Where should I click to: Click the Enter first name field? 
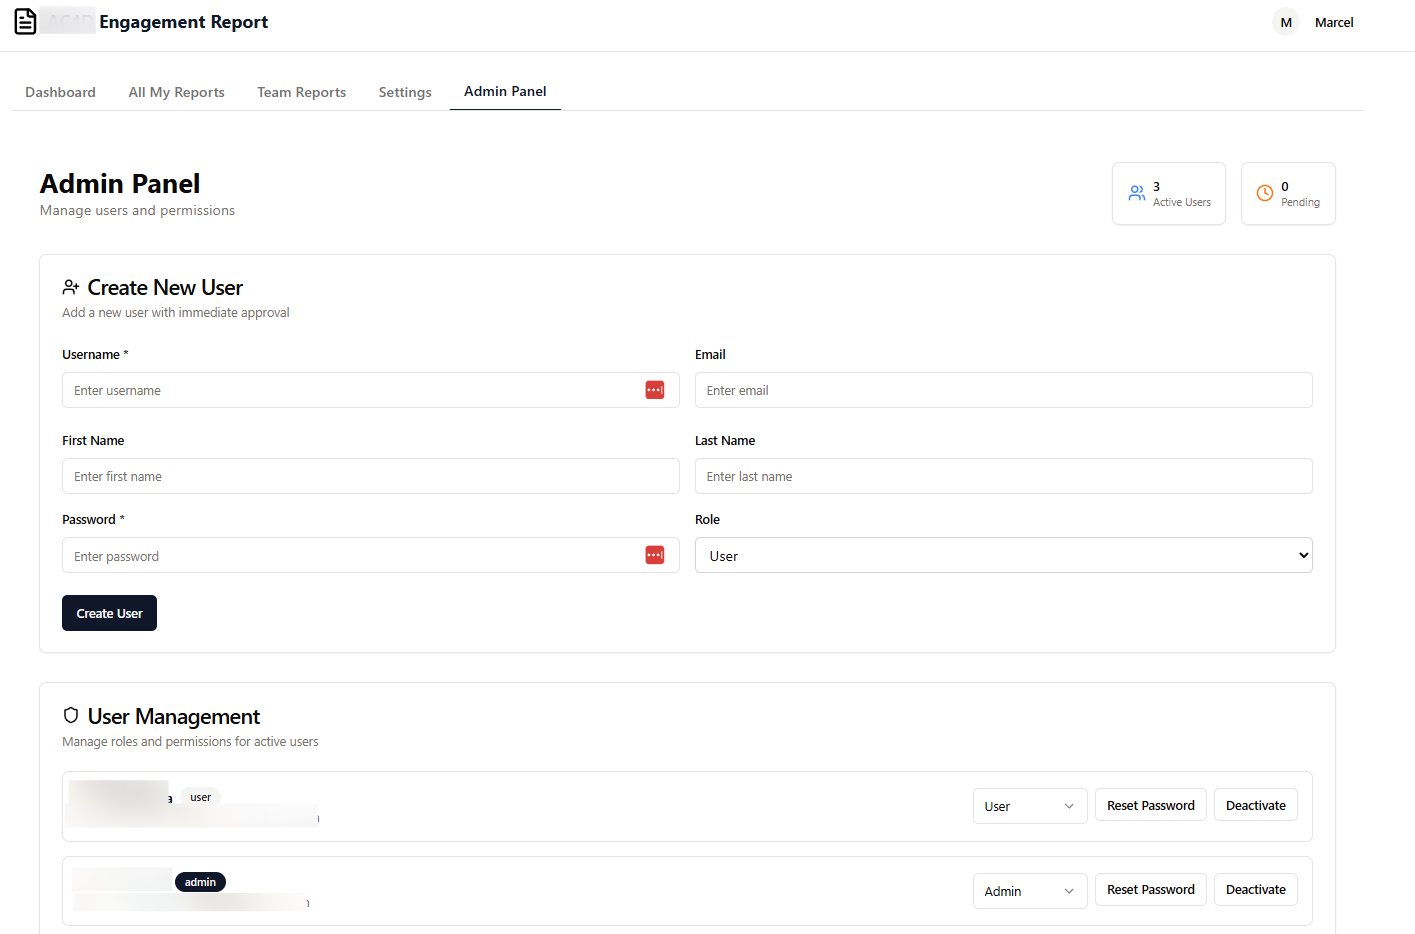point(370,476)
